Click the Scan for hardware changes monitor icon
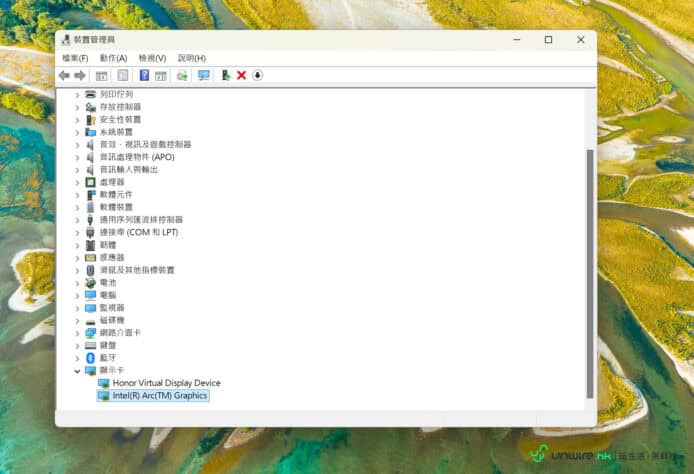The width and height of the screenshot is (694, 474). (x=204, y=75)
